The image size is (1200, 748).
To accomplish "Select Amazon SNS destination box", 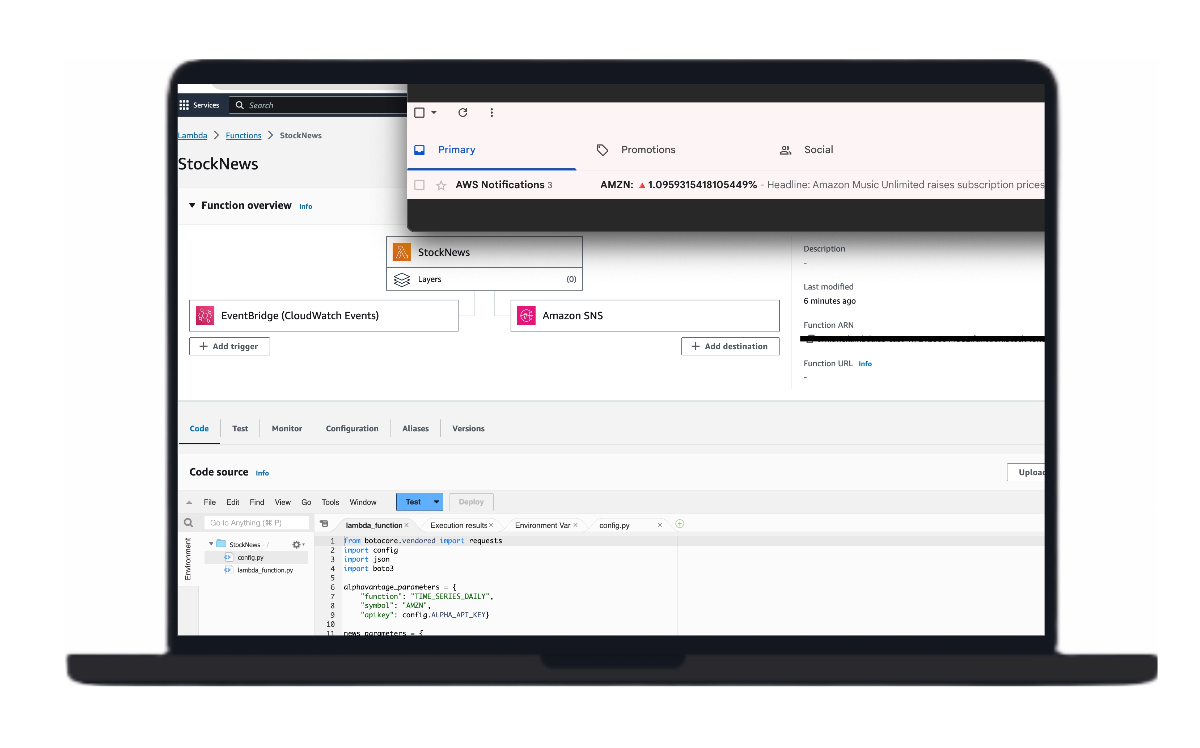I will (x=645, y=316).
